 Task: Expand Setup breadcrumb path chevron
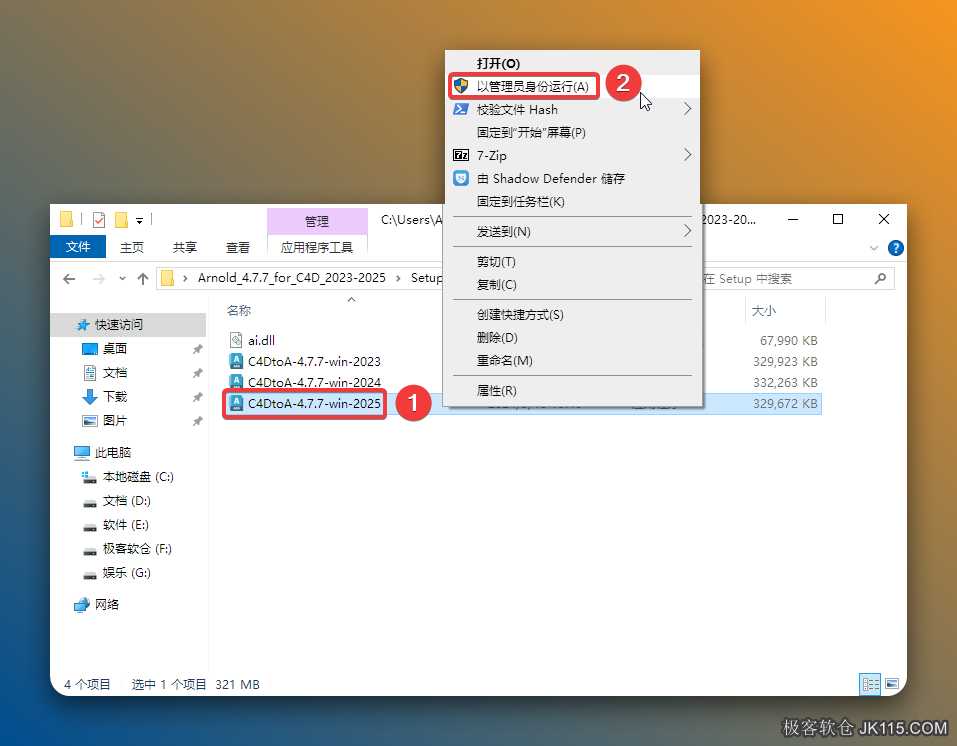click(x=398, y=278)
